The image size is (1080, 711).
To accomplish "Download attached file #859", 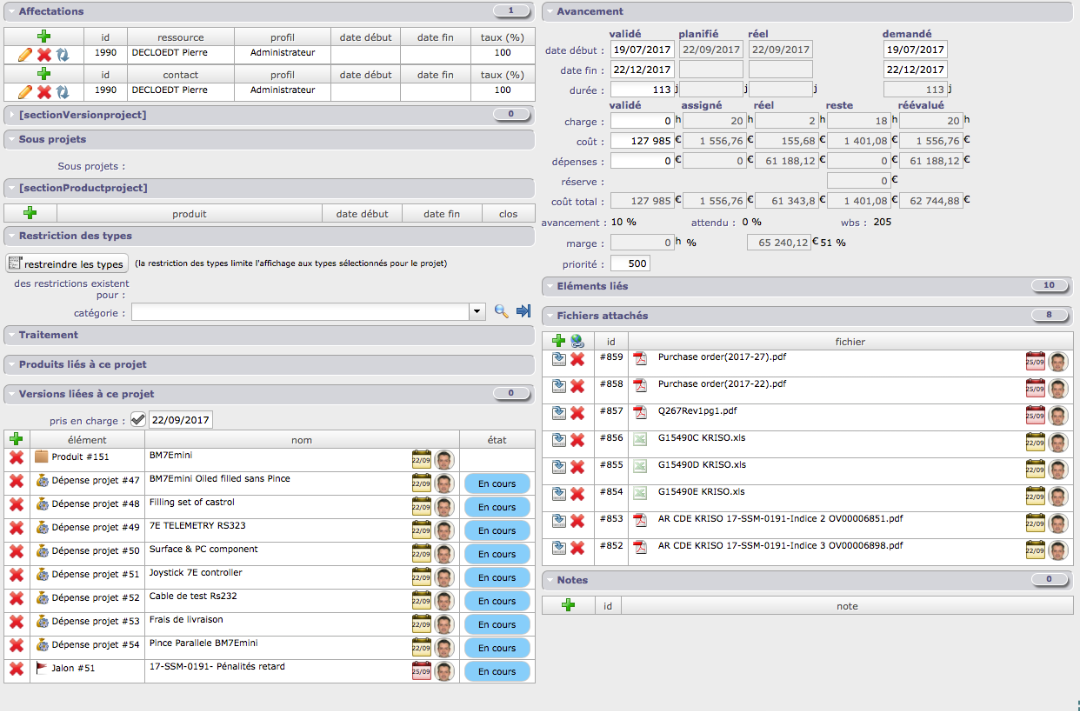I will coord(558,359).
